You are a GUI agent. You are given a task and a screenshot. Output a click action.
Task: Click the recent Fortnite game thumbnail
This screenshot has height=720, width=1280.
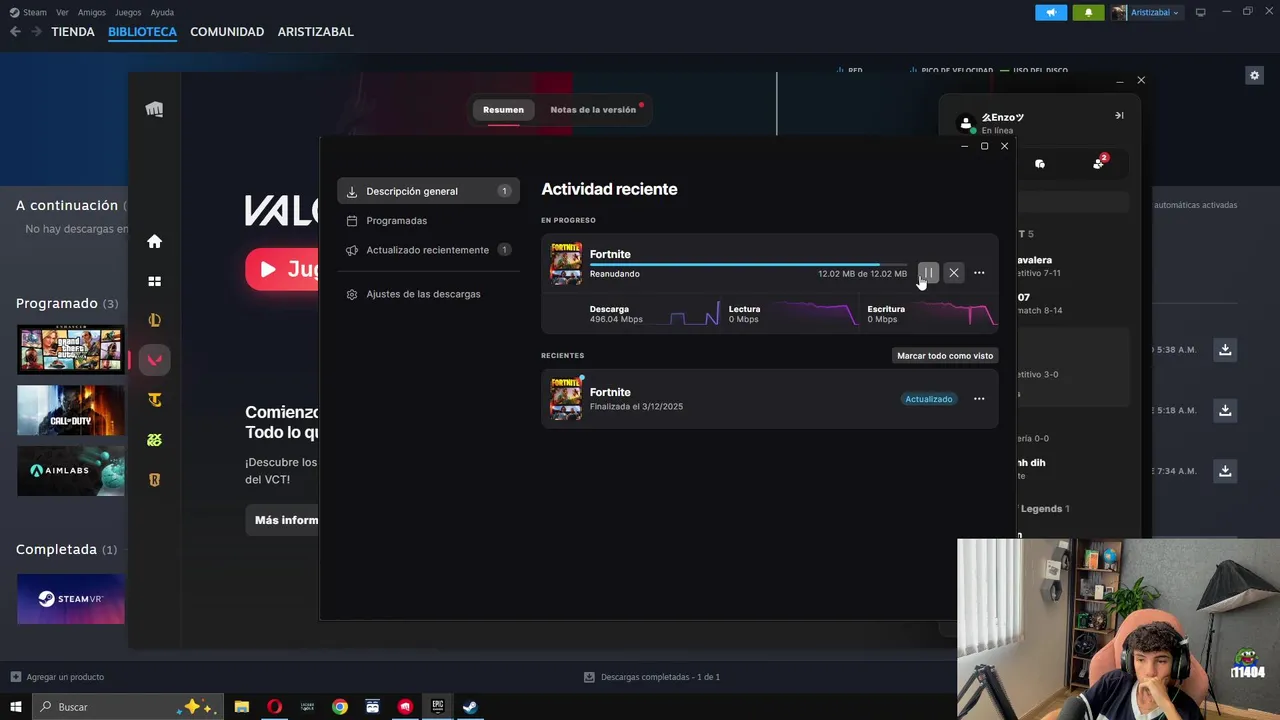566,398
